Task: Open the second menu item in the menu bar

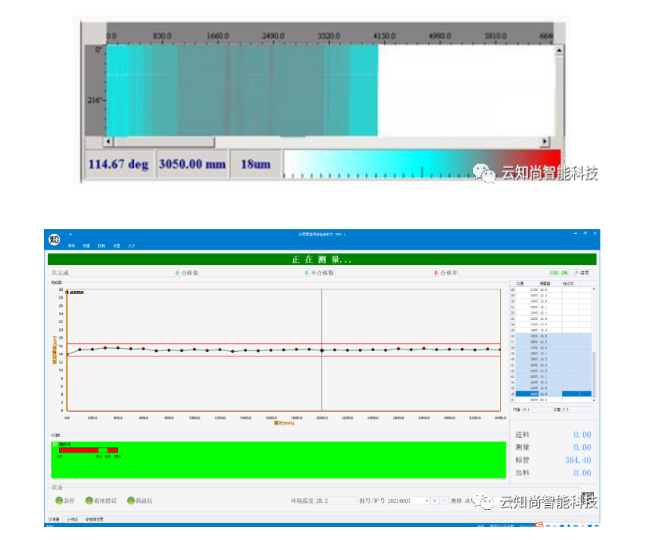Action: point(87,245)
